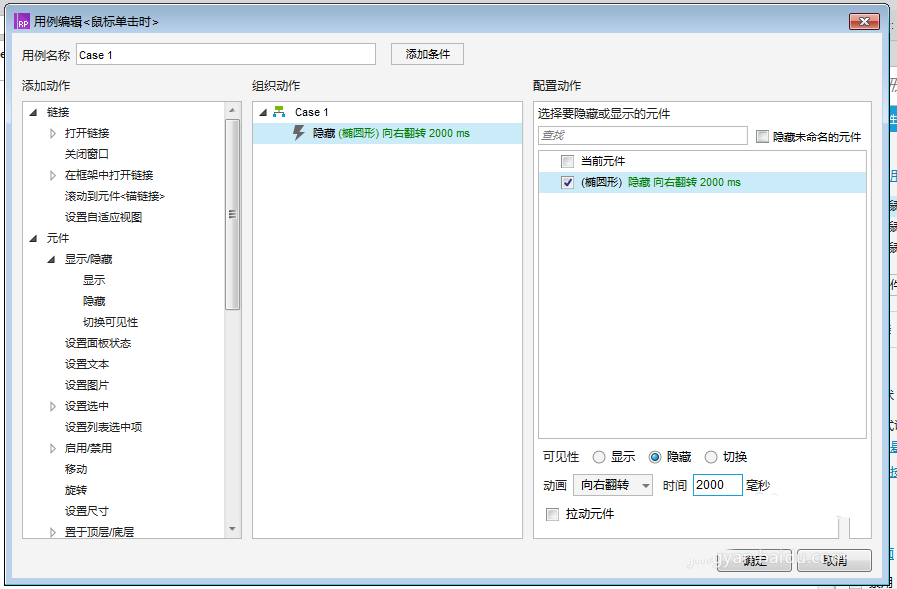Confirm the case with the 确定 button
This screenshot has width=897, height=589.
756,561
